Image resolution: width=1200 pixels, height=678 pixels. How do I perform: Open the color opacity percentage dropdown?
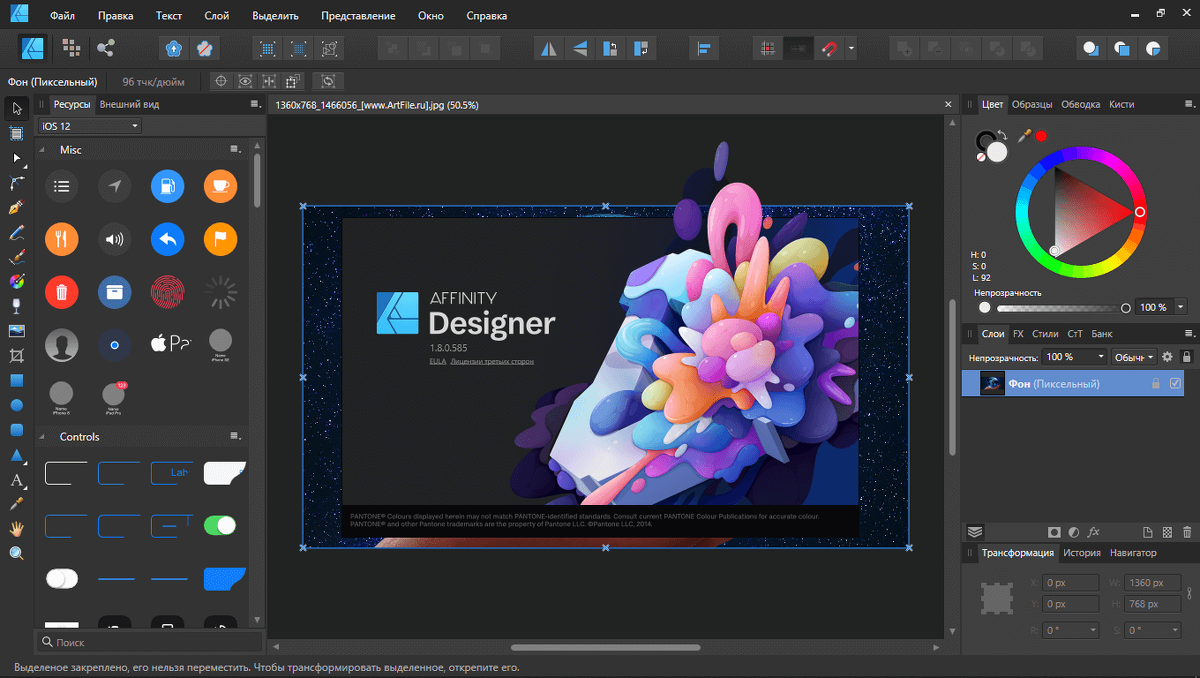click(x=1181, y=307)
